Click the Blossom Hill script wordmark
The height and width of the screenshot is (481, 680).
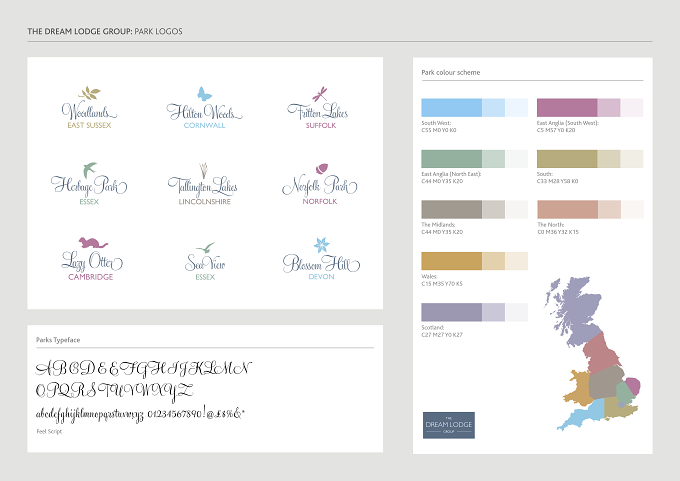point(321,263)
